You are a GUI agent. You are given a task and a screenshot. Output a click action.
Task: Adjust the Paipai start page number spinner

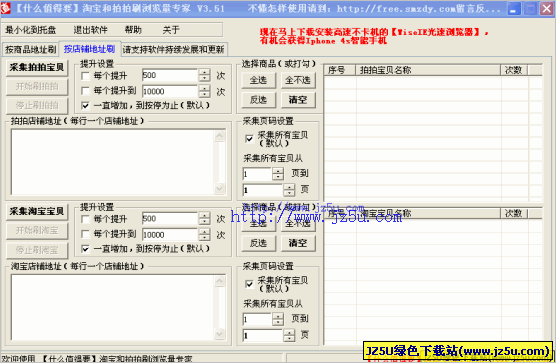coord(278,174)
